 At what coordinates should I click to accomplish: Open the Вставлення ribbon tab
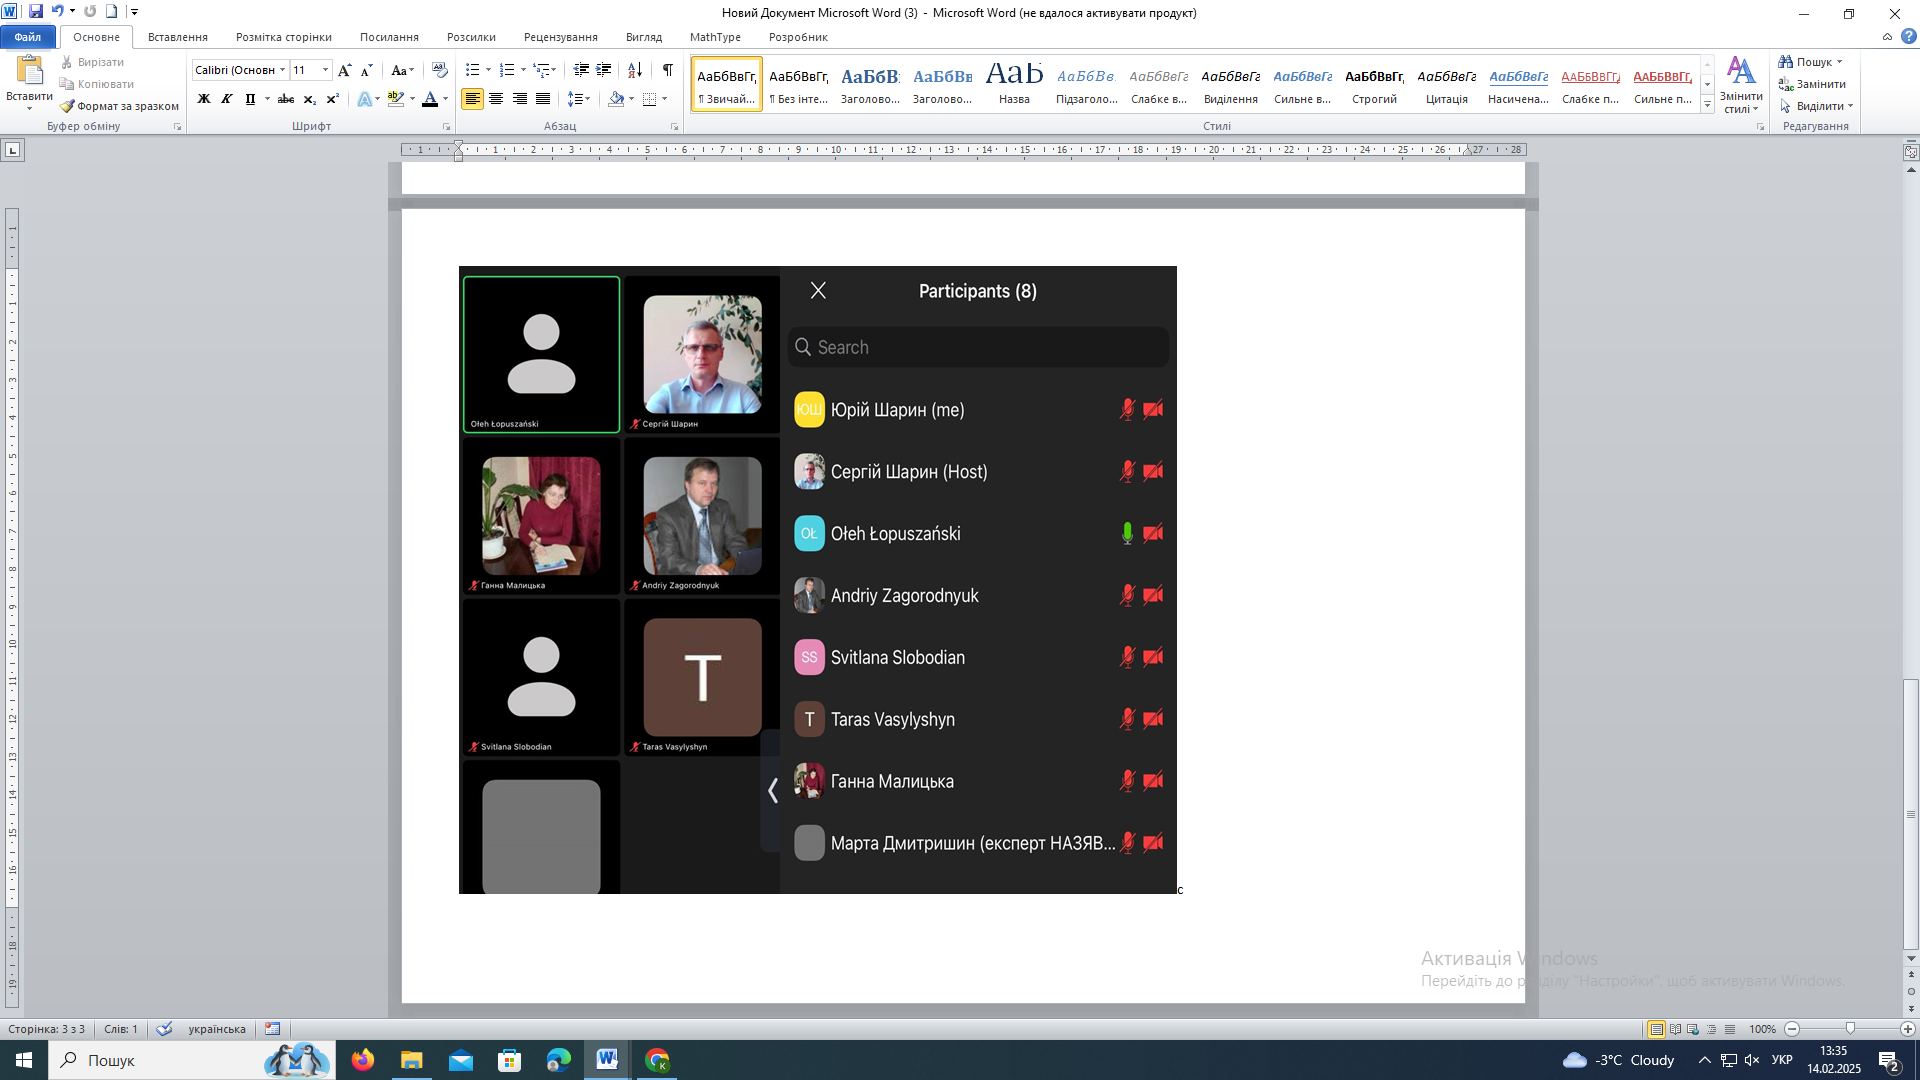coord(177,37)
